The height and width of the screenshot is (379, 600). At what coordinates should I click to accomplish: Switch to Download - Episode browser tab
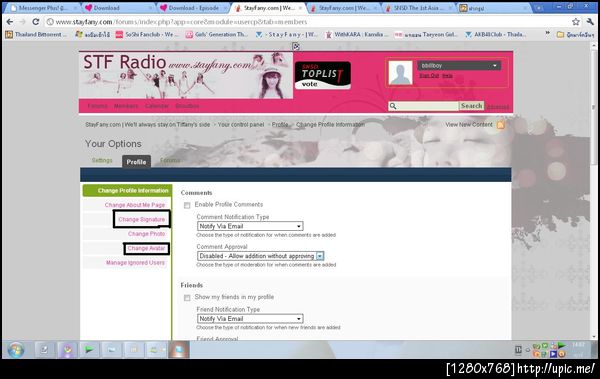tap(192, 8)
